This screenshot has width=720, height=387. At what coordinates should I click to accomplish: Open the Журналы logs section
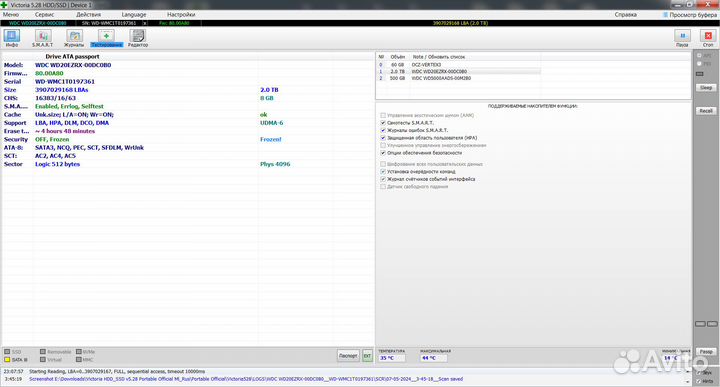tap(74, 38)
